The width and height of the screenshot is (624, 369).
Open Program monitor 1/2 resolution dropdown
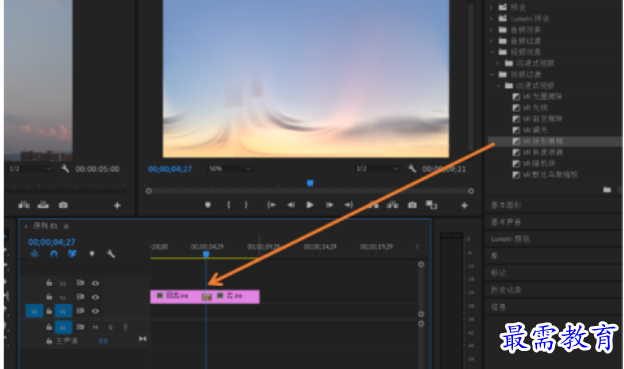click(376, 169)
